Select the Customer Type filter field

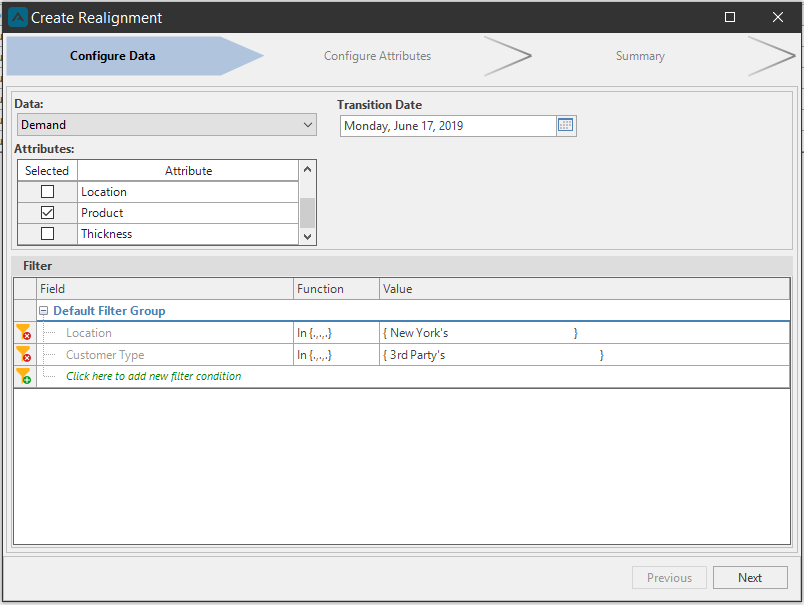105,355
